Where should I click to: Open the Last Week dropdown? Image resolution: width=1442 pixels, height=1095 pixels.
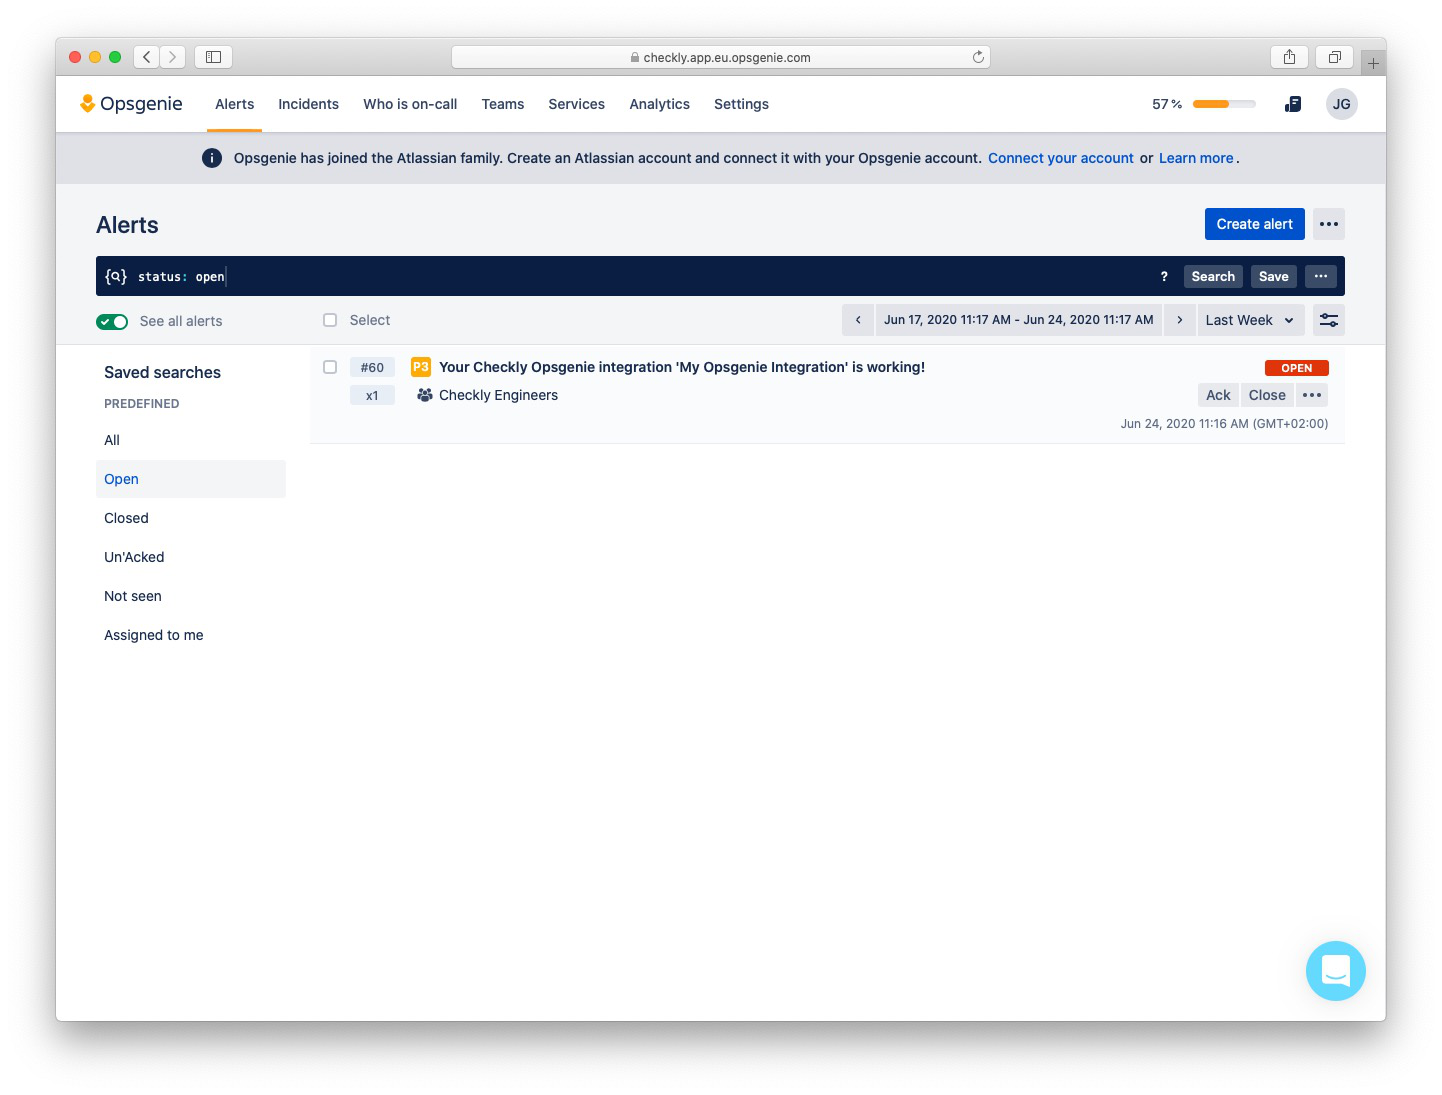(x=1249, y=320)
